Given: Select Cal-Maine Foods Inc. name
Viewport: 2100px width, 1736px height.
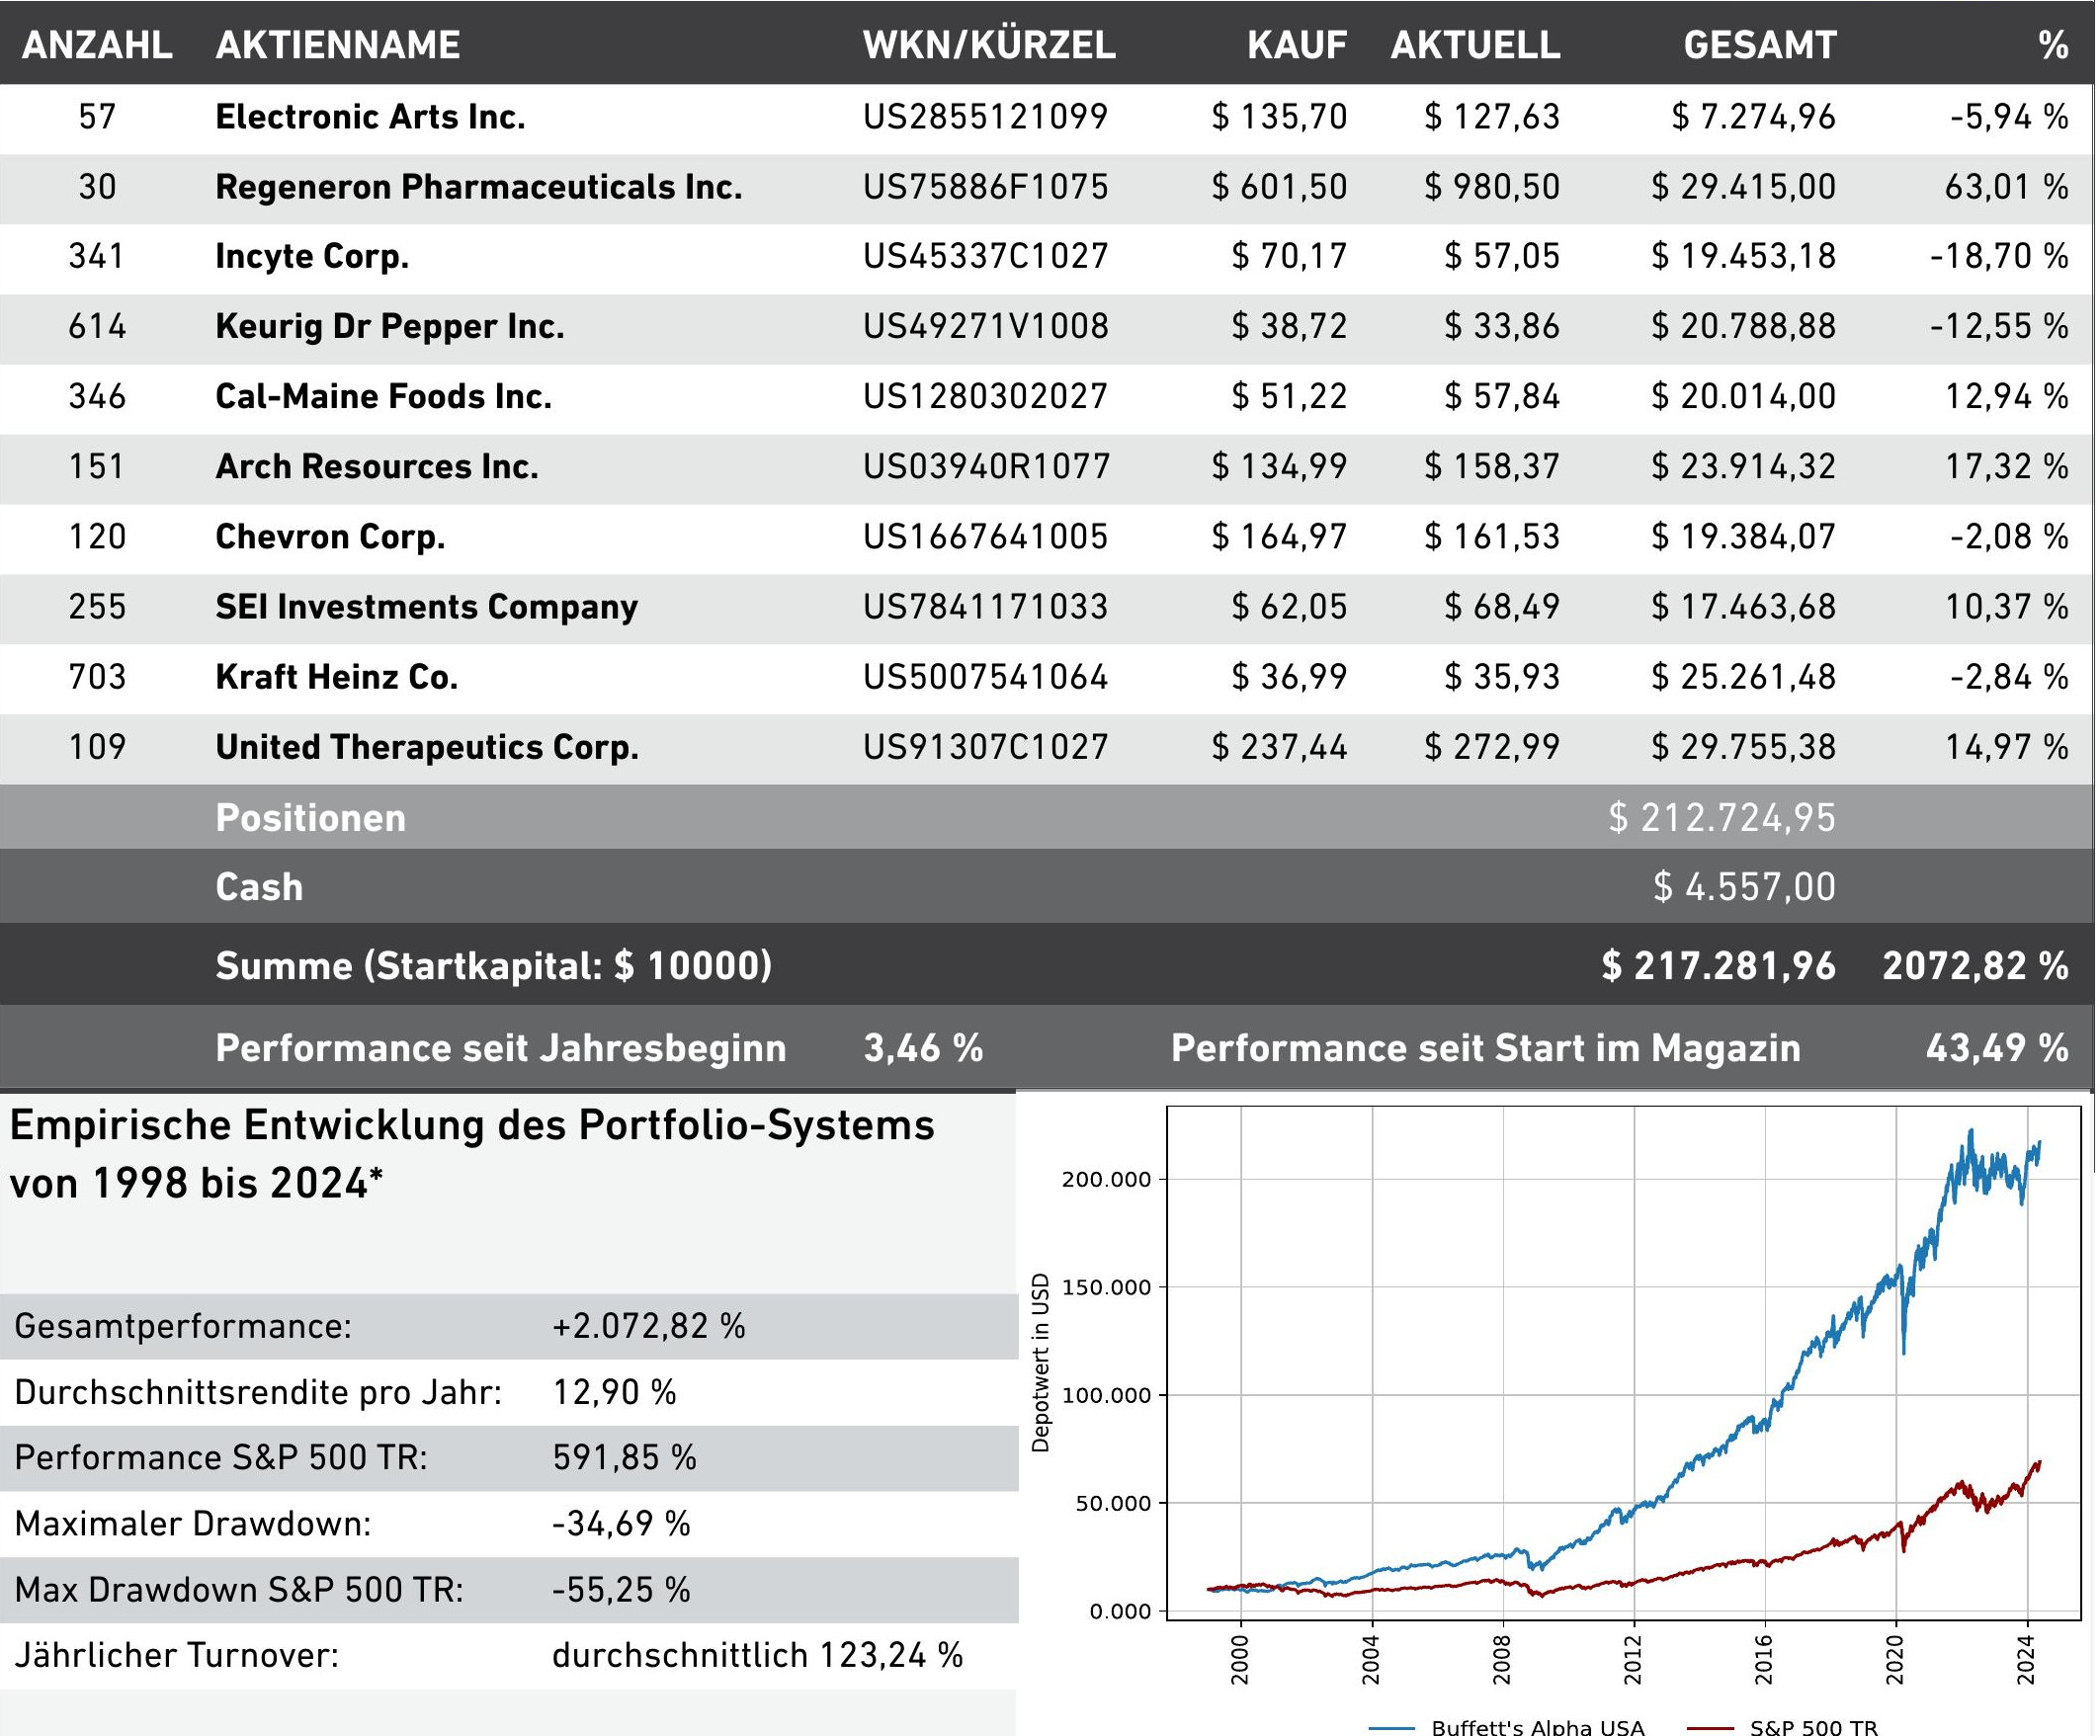Looking at the screenshot, I should (x=384, y=397).
